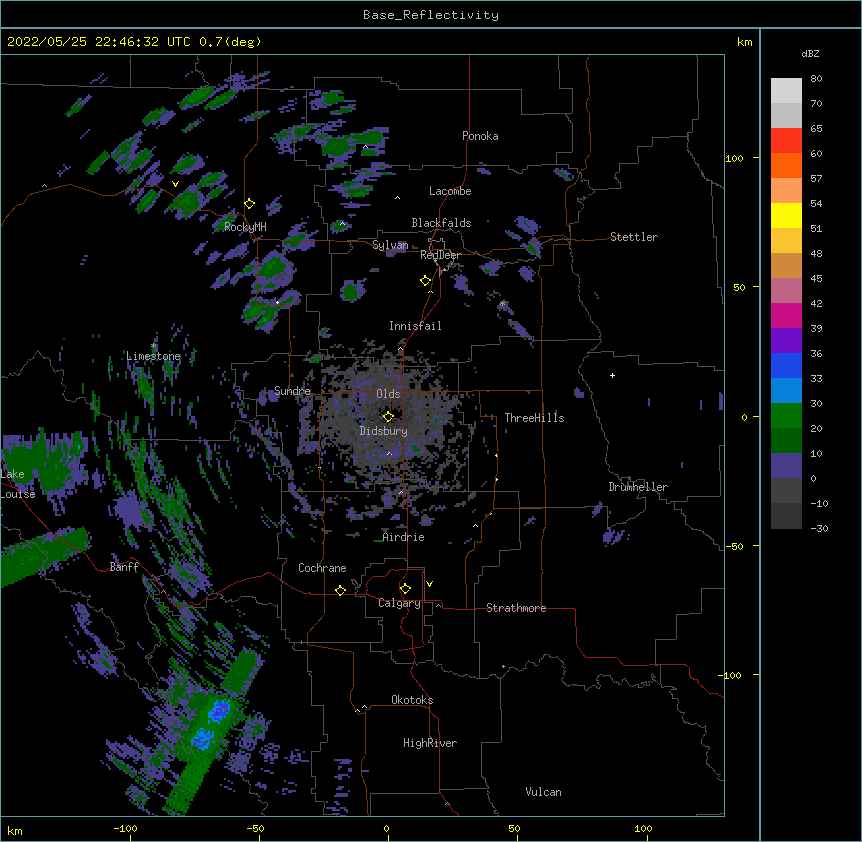Click the Limestone label
862x842 pixels.
pos(153,356)
